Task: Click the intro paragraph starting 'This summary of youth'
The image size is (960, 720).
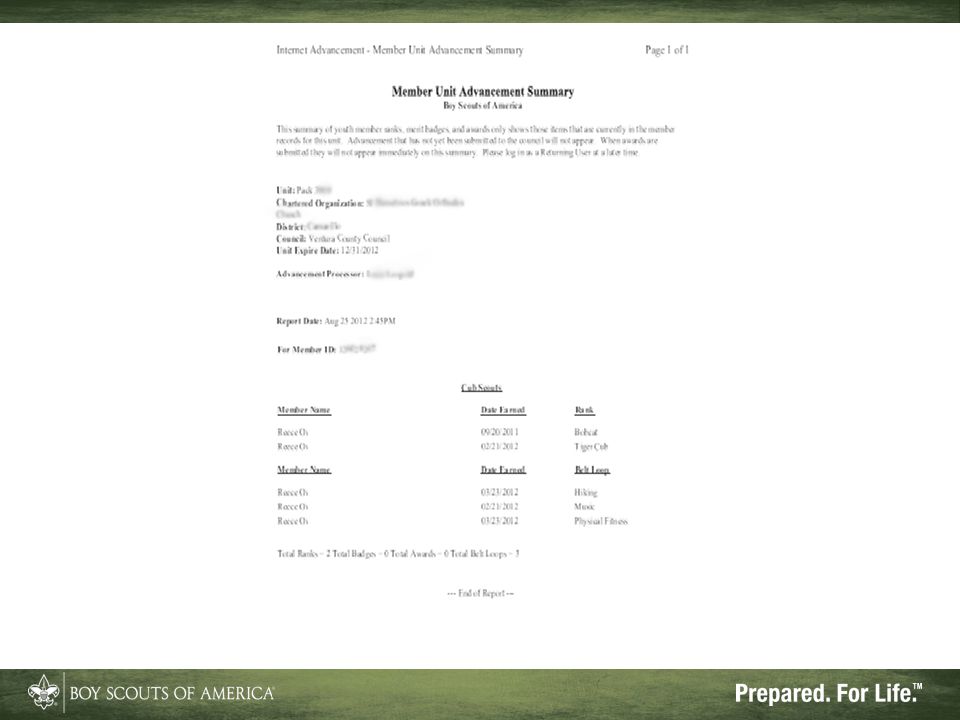Action: (x=476, y=141)
